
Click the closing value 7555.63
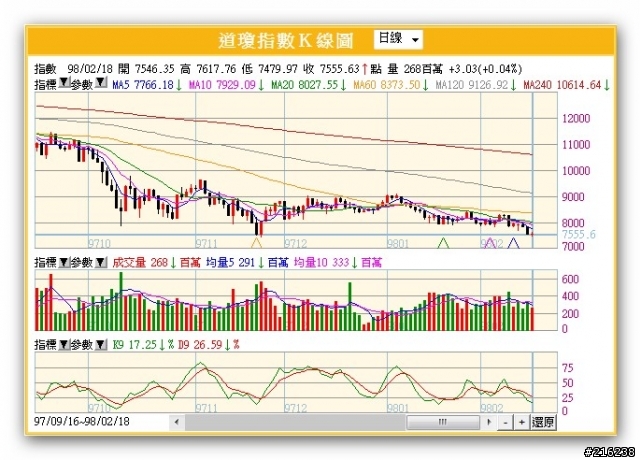[x=339, y=69]
